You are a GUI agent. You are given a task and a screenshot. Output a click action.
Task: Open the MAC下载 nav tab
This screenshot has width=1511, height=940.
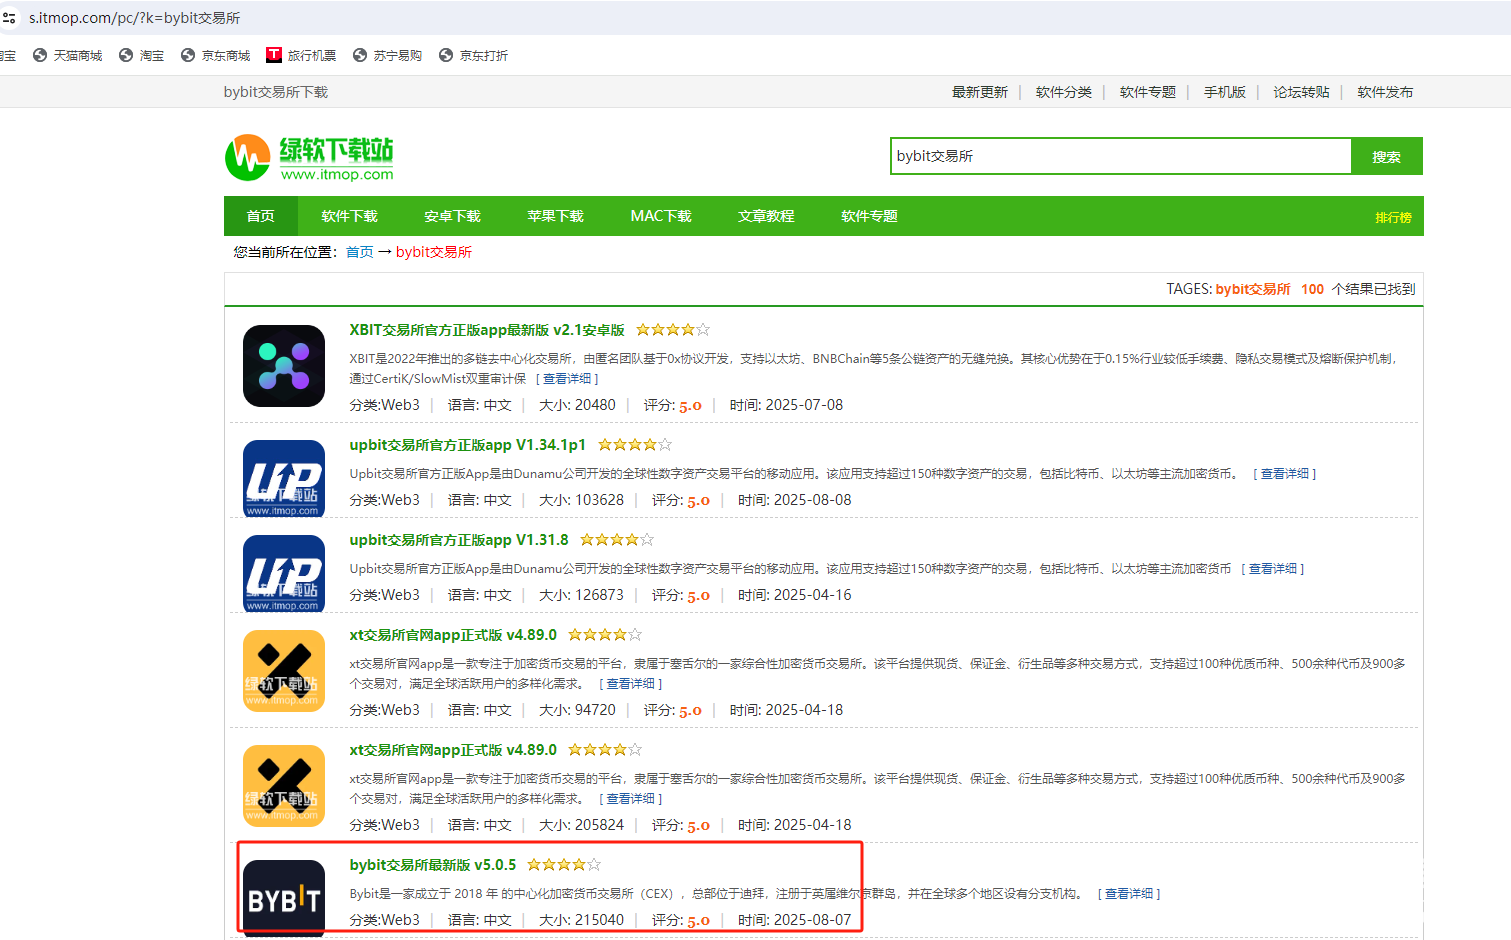pyautogui.click(x=661, y=216)
